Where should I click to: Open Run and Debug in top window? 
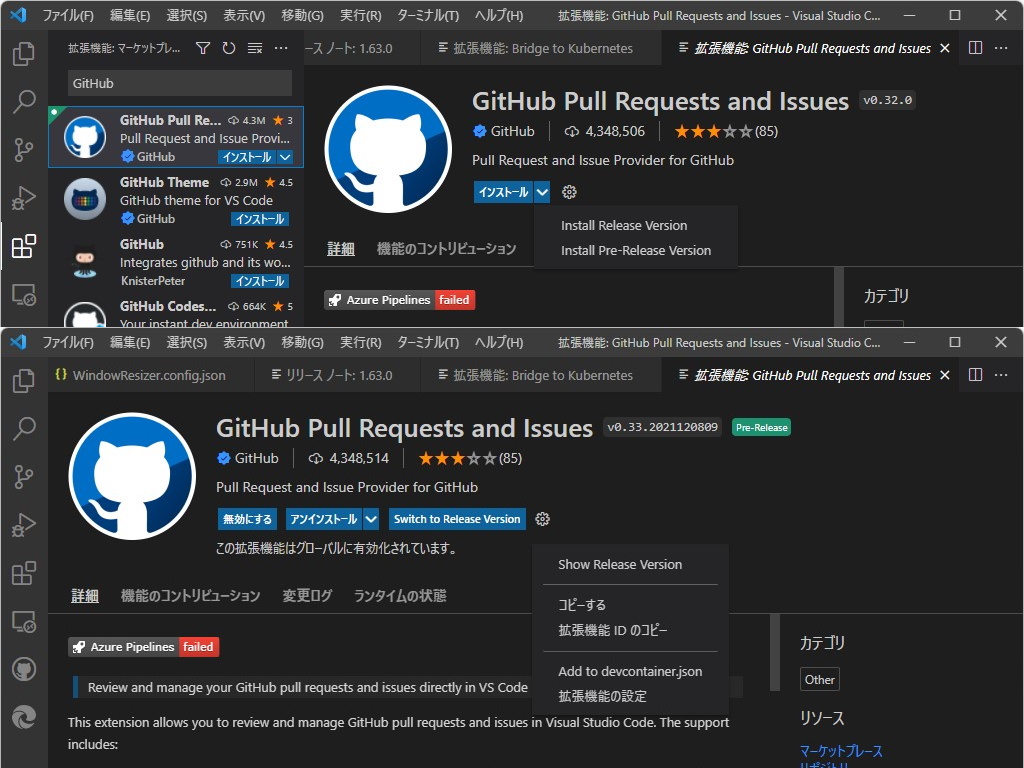click(24, 198)
